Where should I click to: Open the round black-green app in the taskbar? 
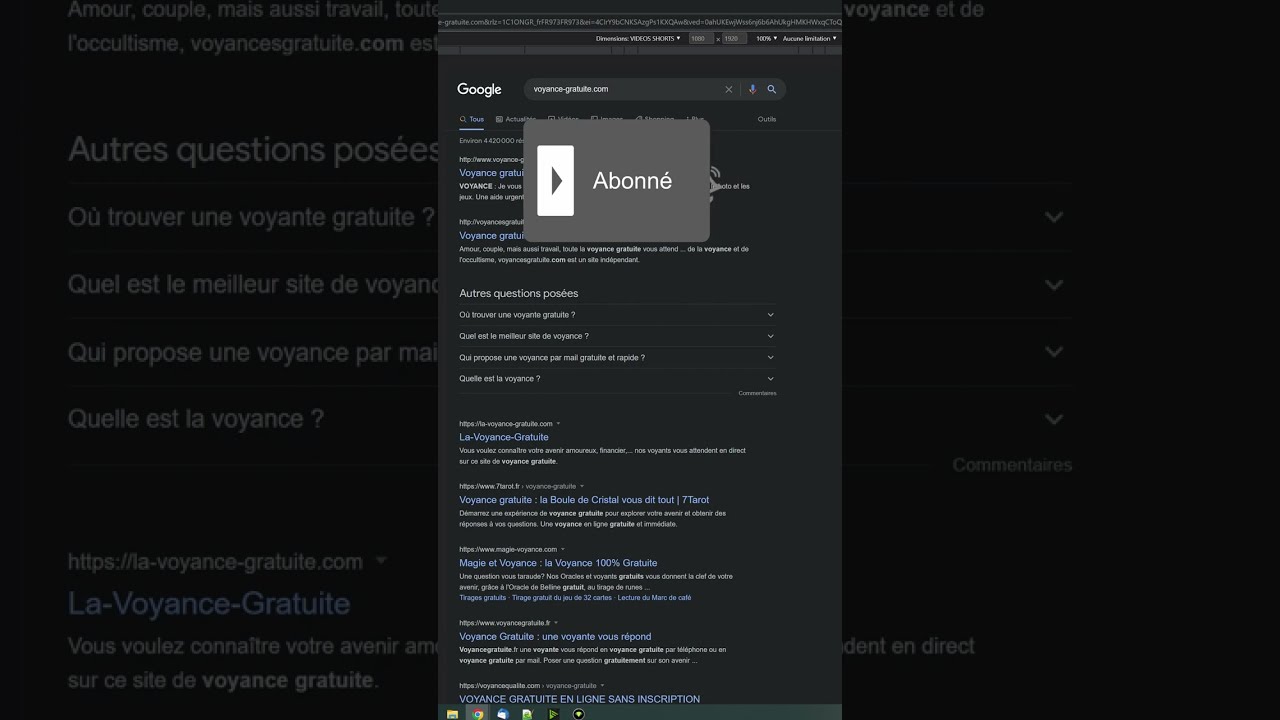pyautogui.click(x=578, y=714)
